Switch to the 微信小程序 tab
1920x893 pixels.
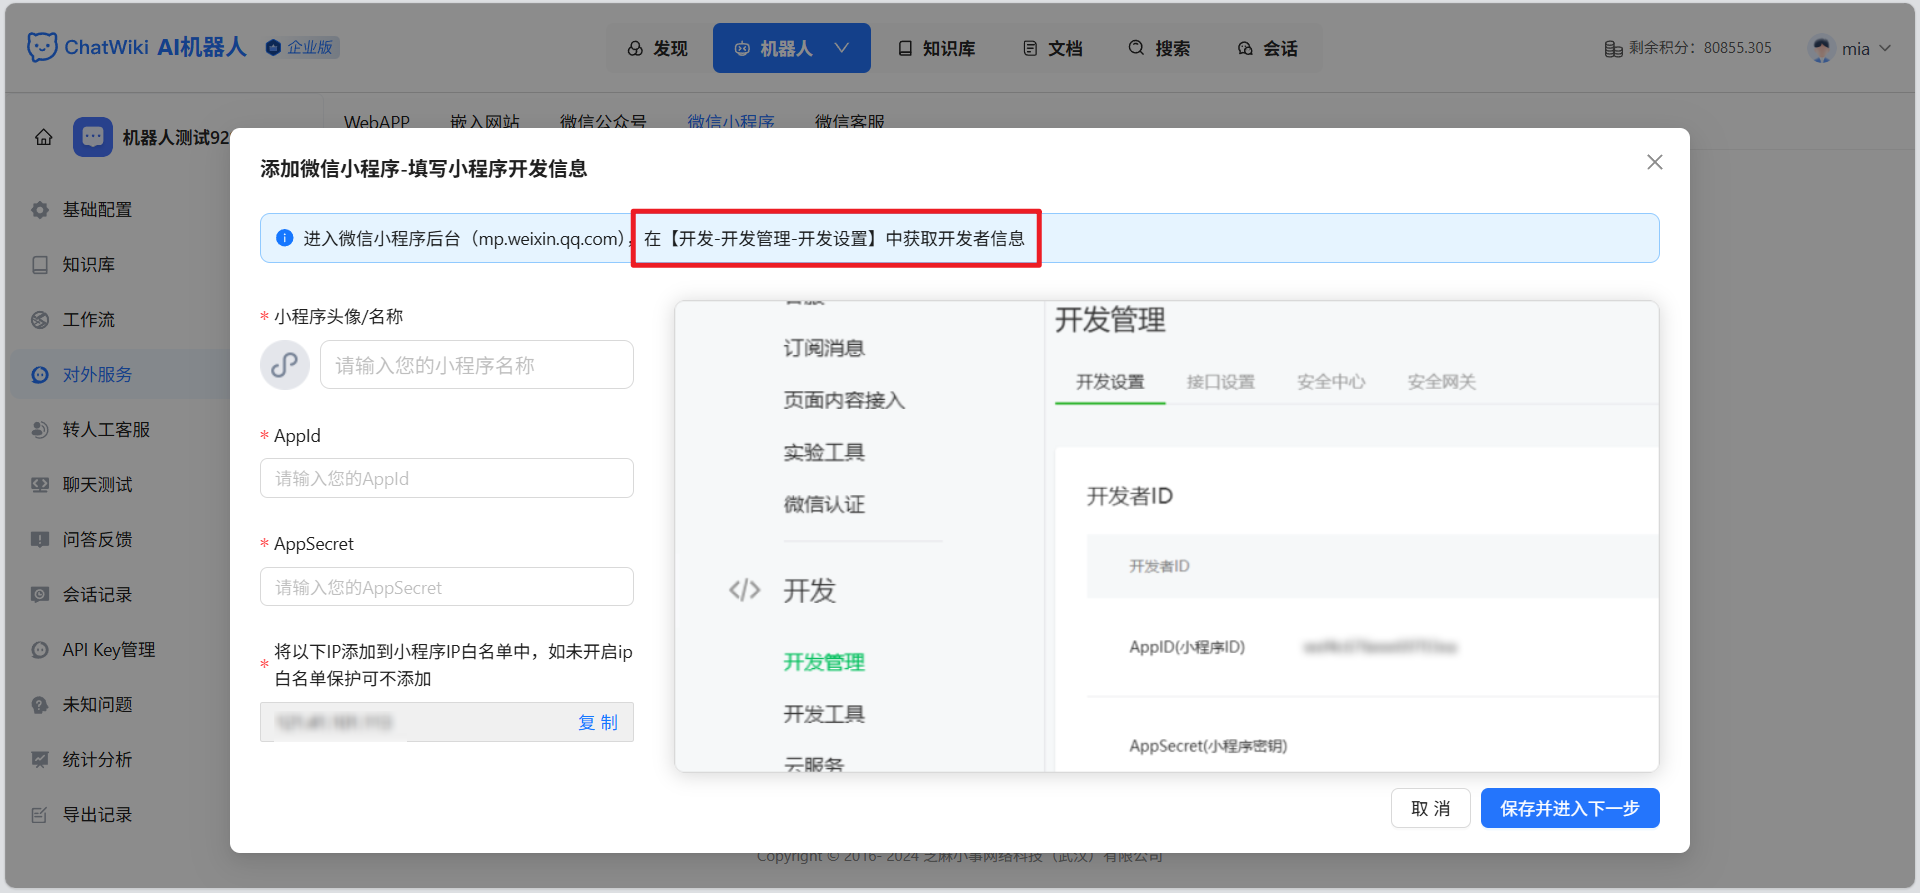pyautogui.click(x=731, y=121)
